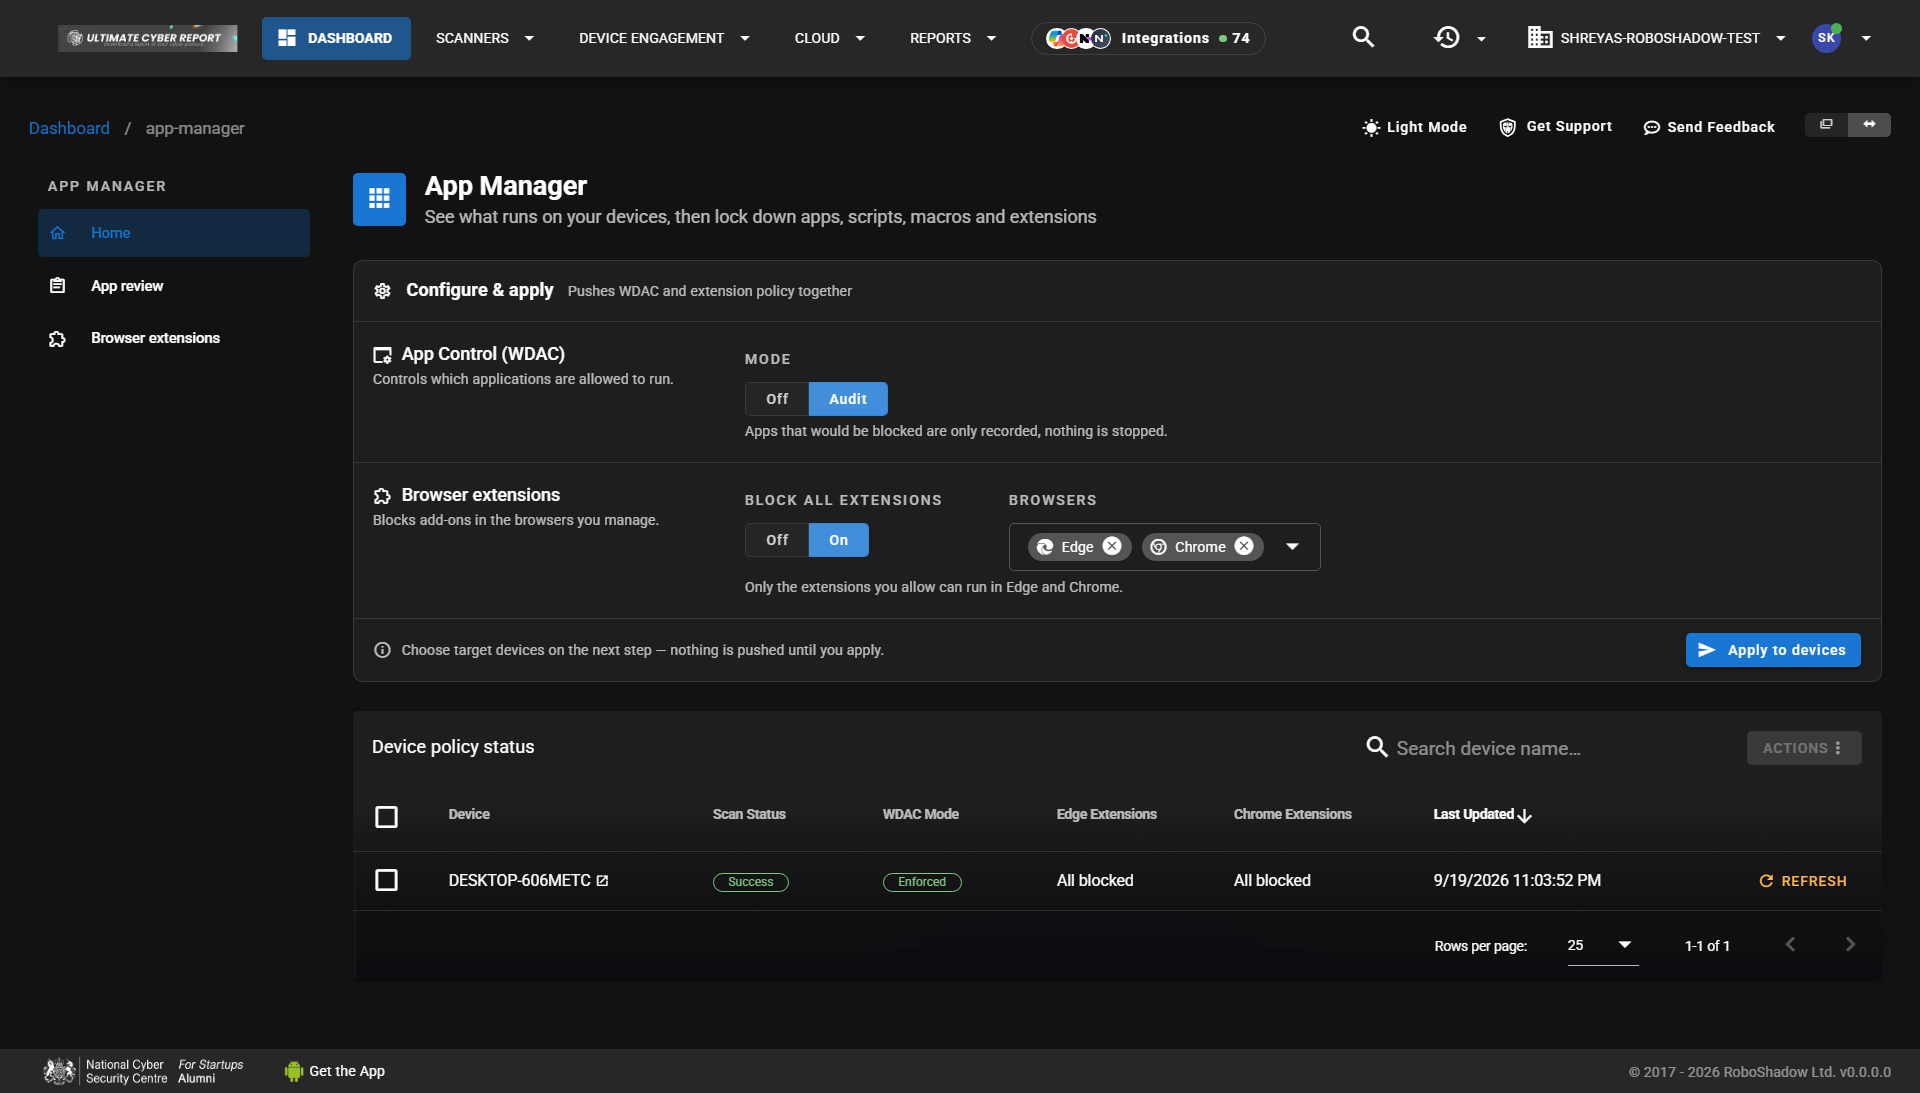Click the Dashboard breadcrumb link
Screen dimensions: 1920x1093
pyautogui.click(x=69, y=128)
